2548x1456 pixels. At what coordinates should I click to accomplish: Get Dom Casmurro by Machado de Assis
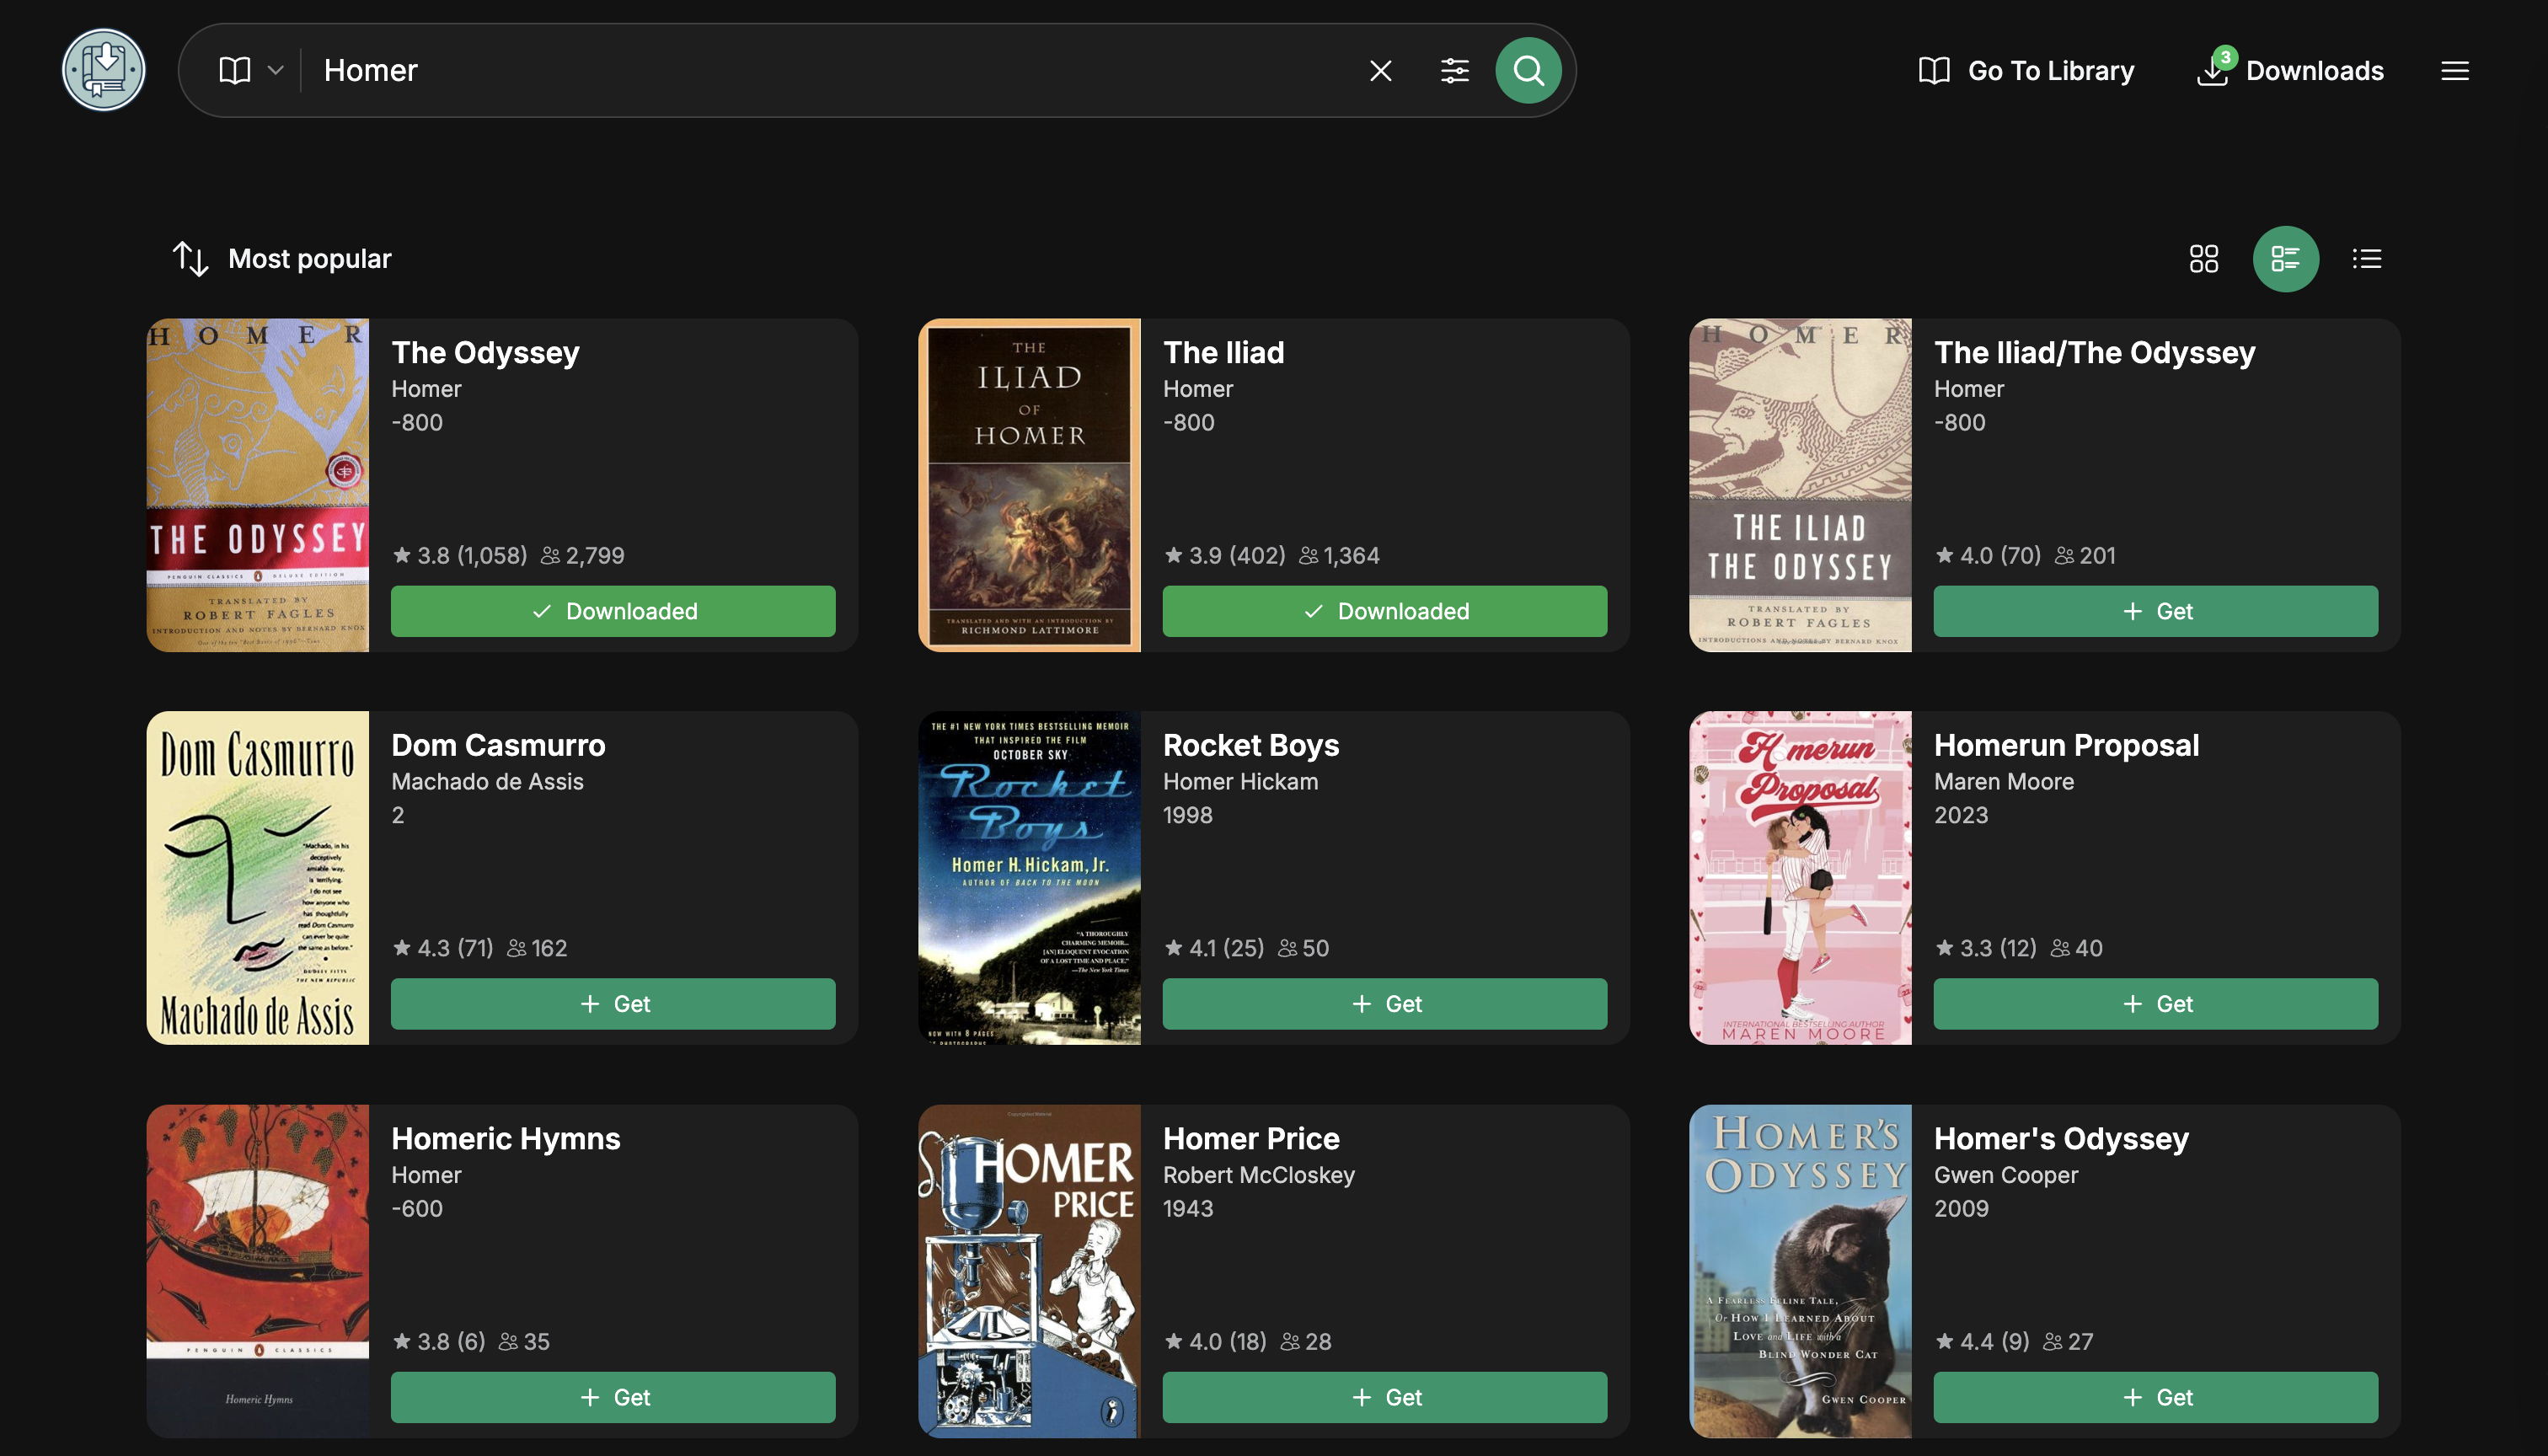[x=612, y=1004]
